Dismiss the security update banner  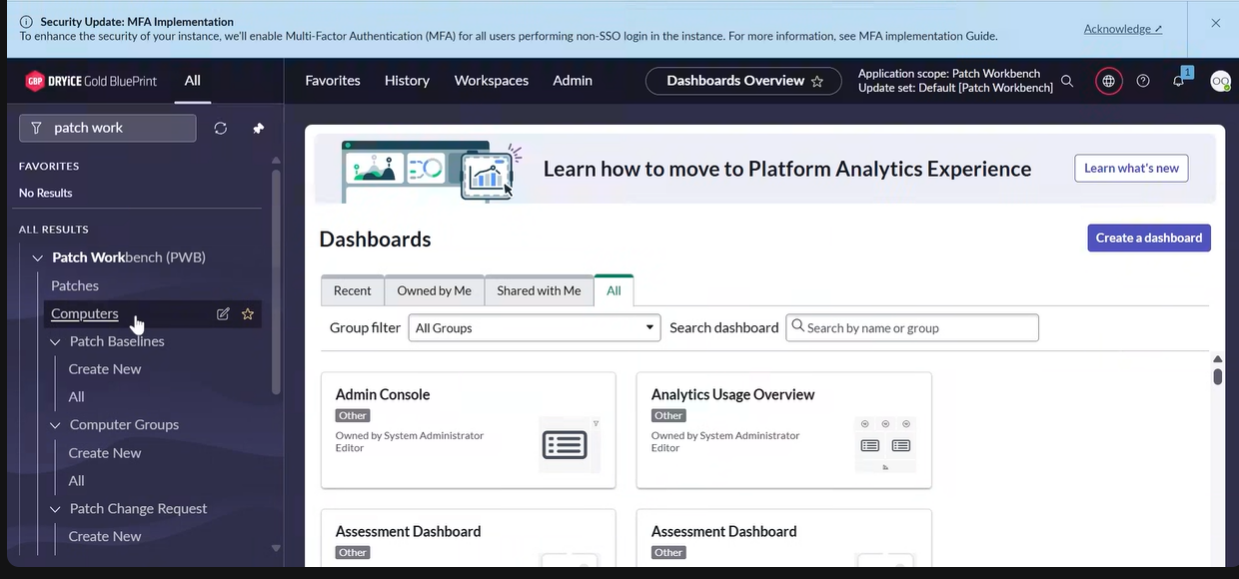coord(1216,23)
